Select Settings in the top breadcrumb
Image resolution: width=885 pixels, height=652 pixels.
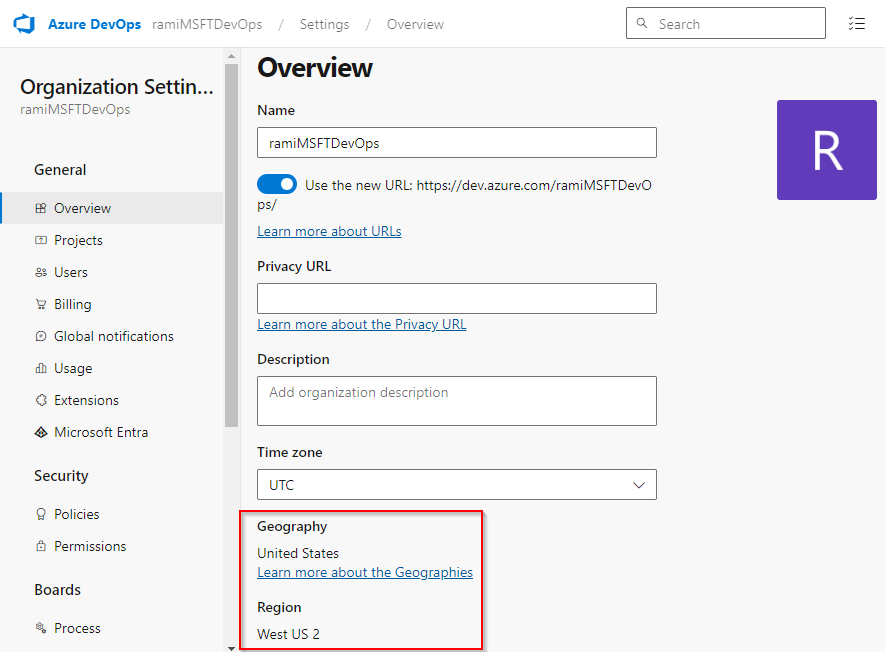tap(324, 23)
